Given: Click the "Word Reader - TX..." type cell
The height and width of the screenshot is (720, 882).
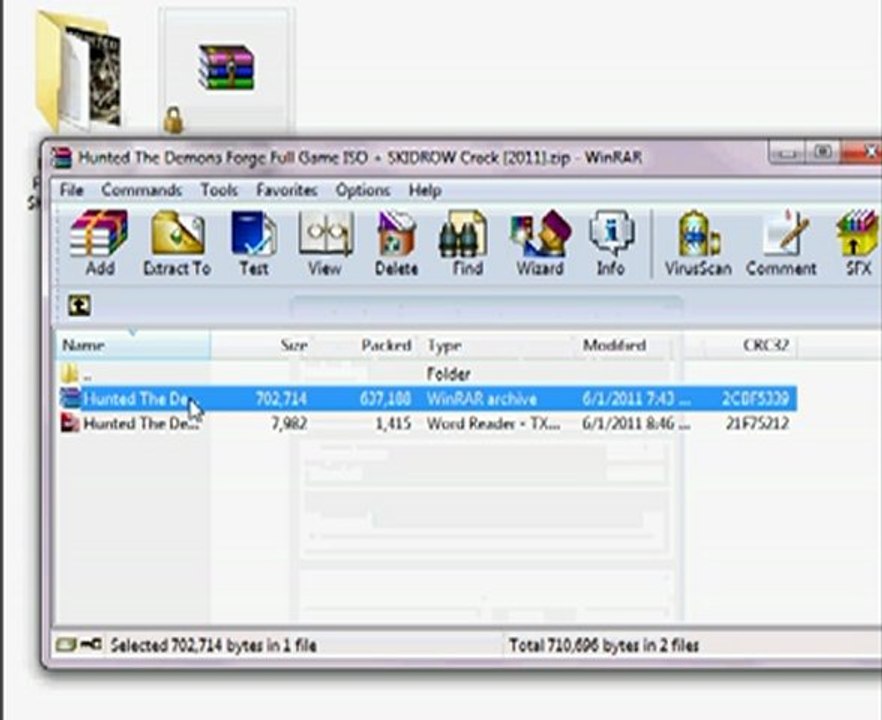Looking at the screenshot, I should pyautogui.click(x=493, y=423).
